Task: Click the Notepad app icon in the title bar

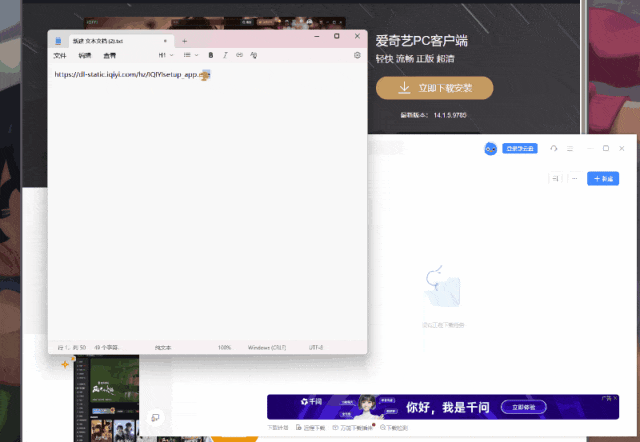Action: point(58,41)
